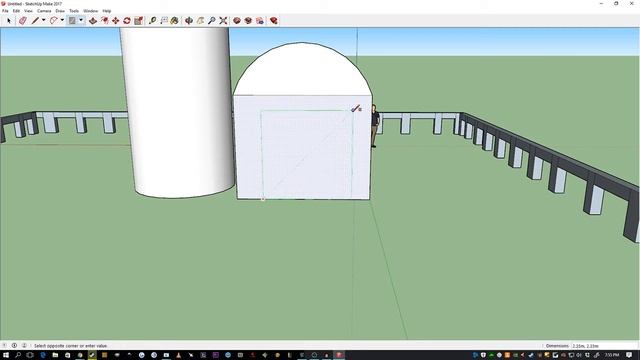The height and width of the screenshot is (360, 640).
Task: Open the Edit menu
Action: [x=16, y=11]
